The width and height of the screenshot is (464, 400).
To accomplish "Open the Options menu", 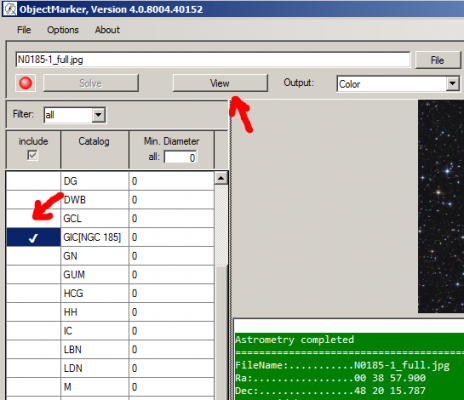I will tap(63, 30).
